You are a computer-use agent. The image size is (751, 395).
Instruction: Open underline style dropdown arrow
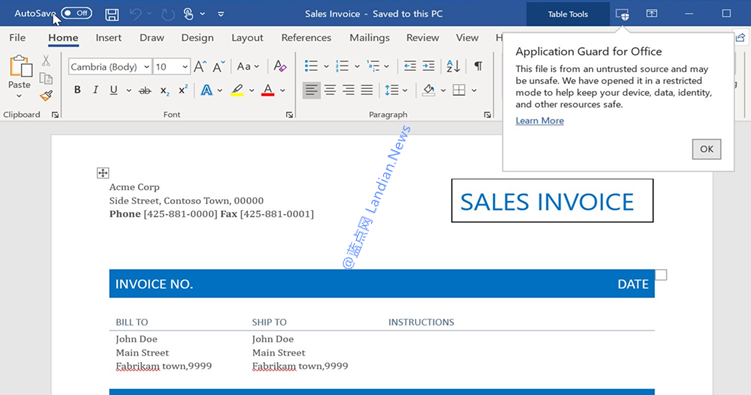(x=128, y=90)
